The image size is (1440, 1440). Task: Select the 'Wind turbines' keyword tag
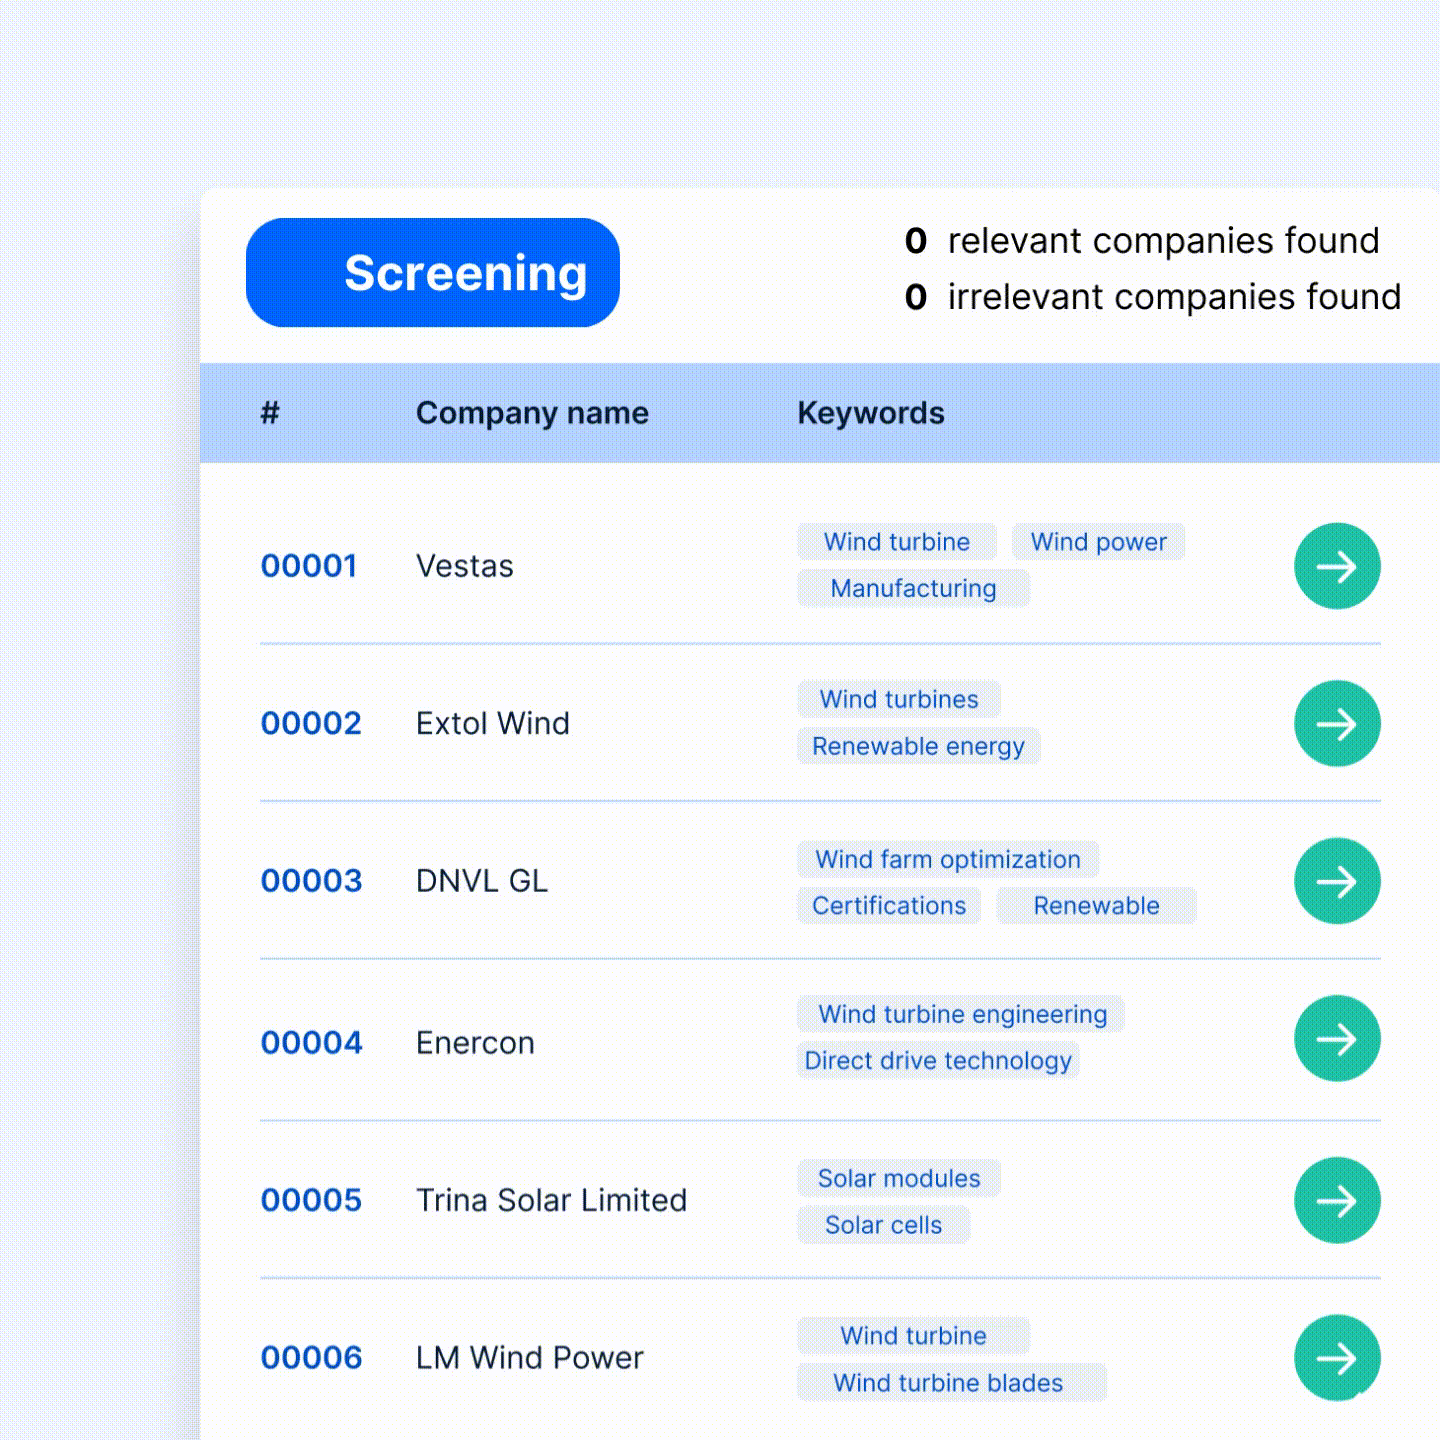click(899, 699)
